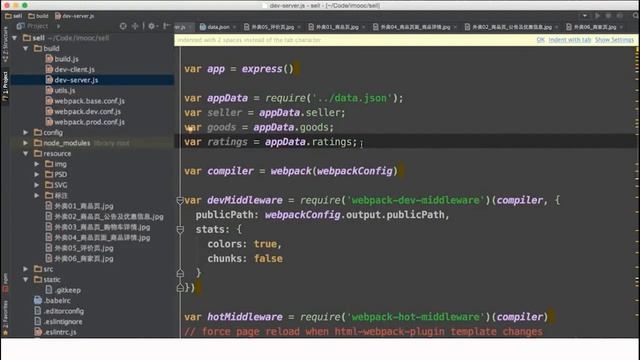
Task: Collapse the resource folder arrow
Action: click(26, 154)
